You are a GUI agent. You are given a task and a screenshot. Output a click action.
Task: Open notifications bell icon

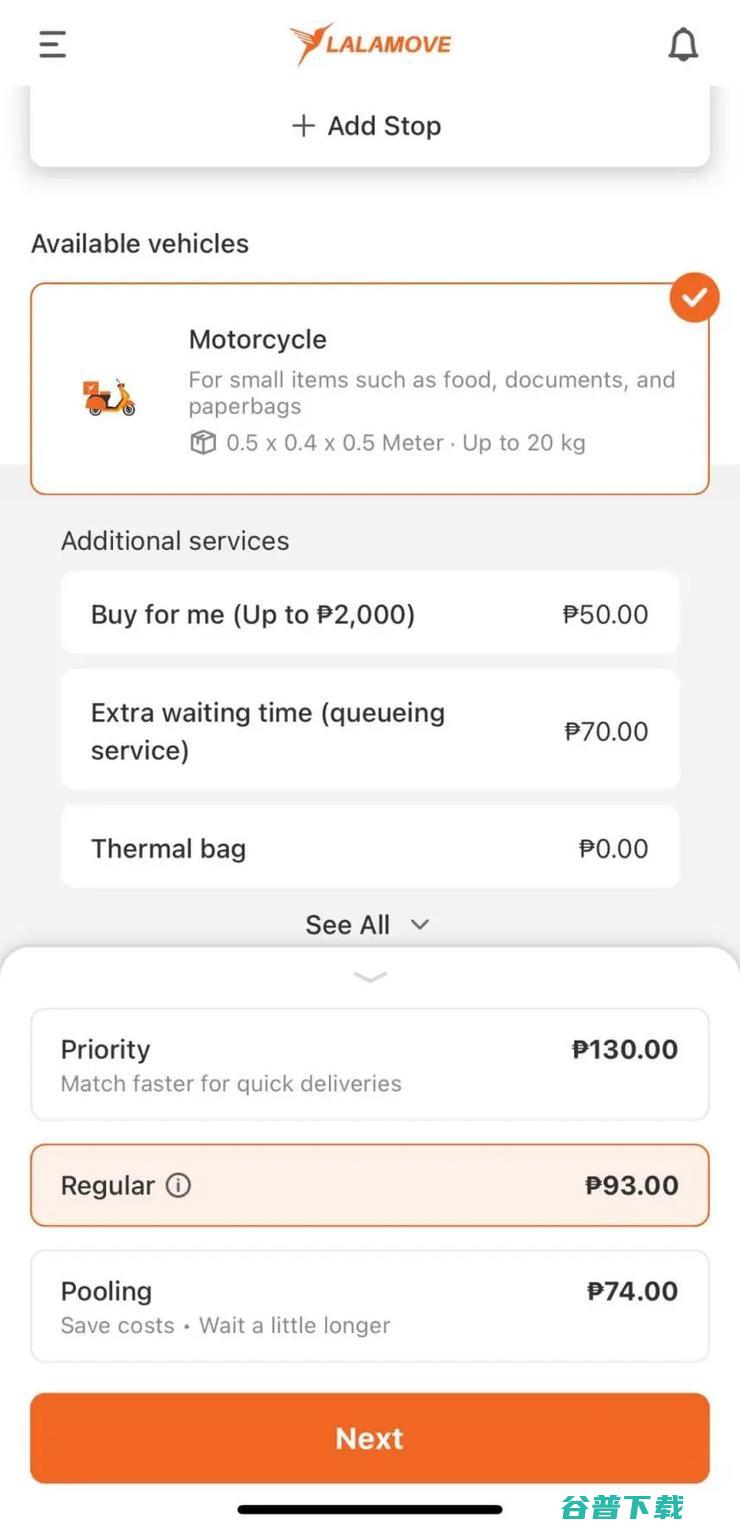click(x=683, y=45)
